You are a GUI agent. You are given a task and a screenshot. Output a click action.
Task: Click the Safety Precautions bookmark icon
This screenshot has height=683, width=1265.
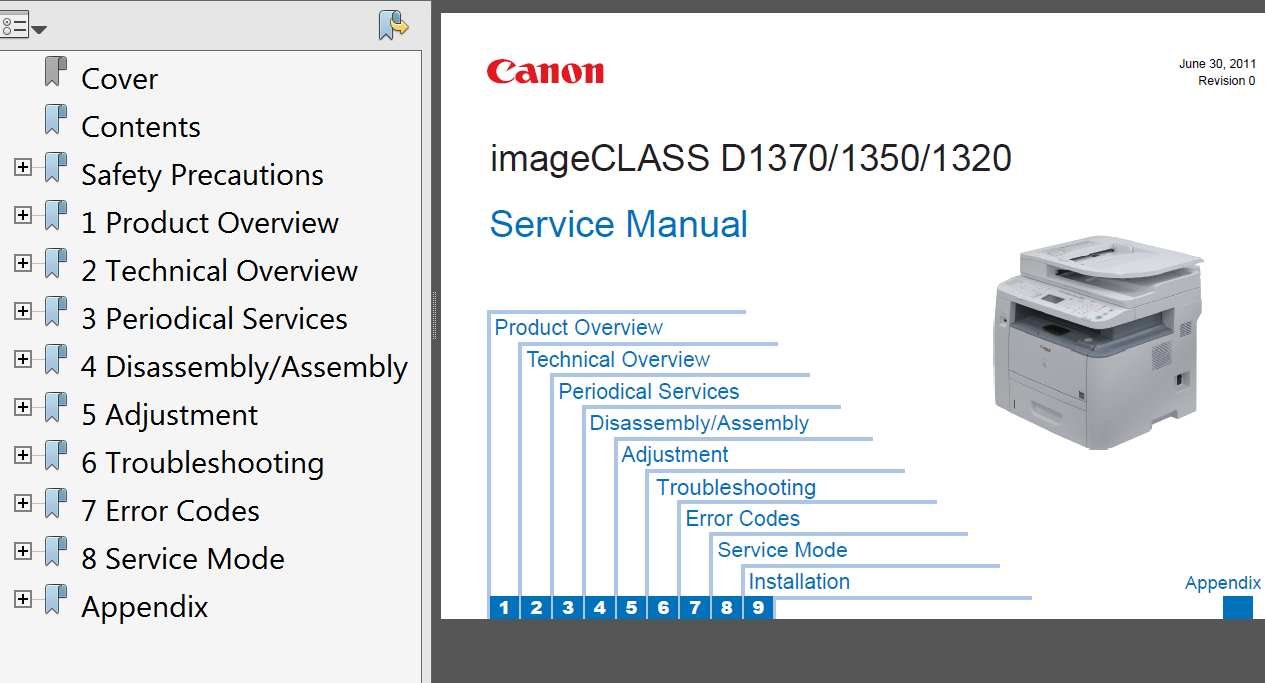tap(56, 169)
